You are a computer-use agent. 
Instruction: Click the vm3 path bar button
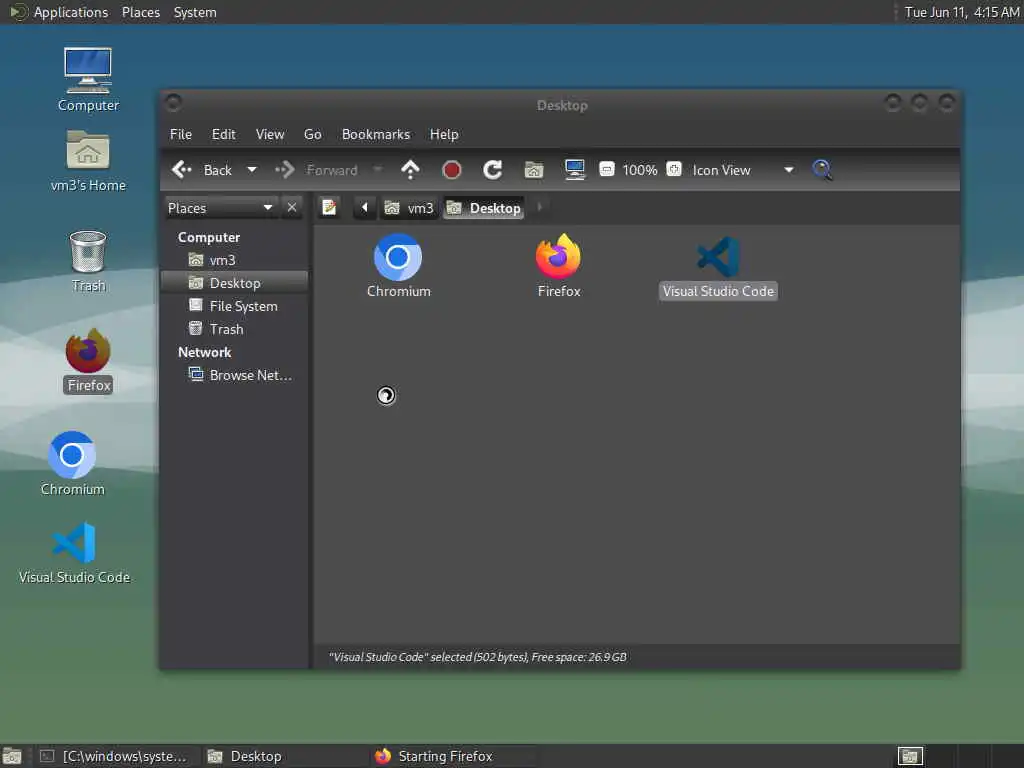(x=409, y=208)
